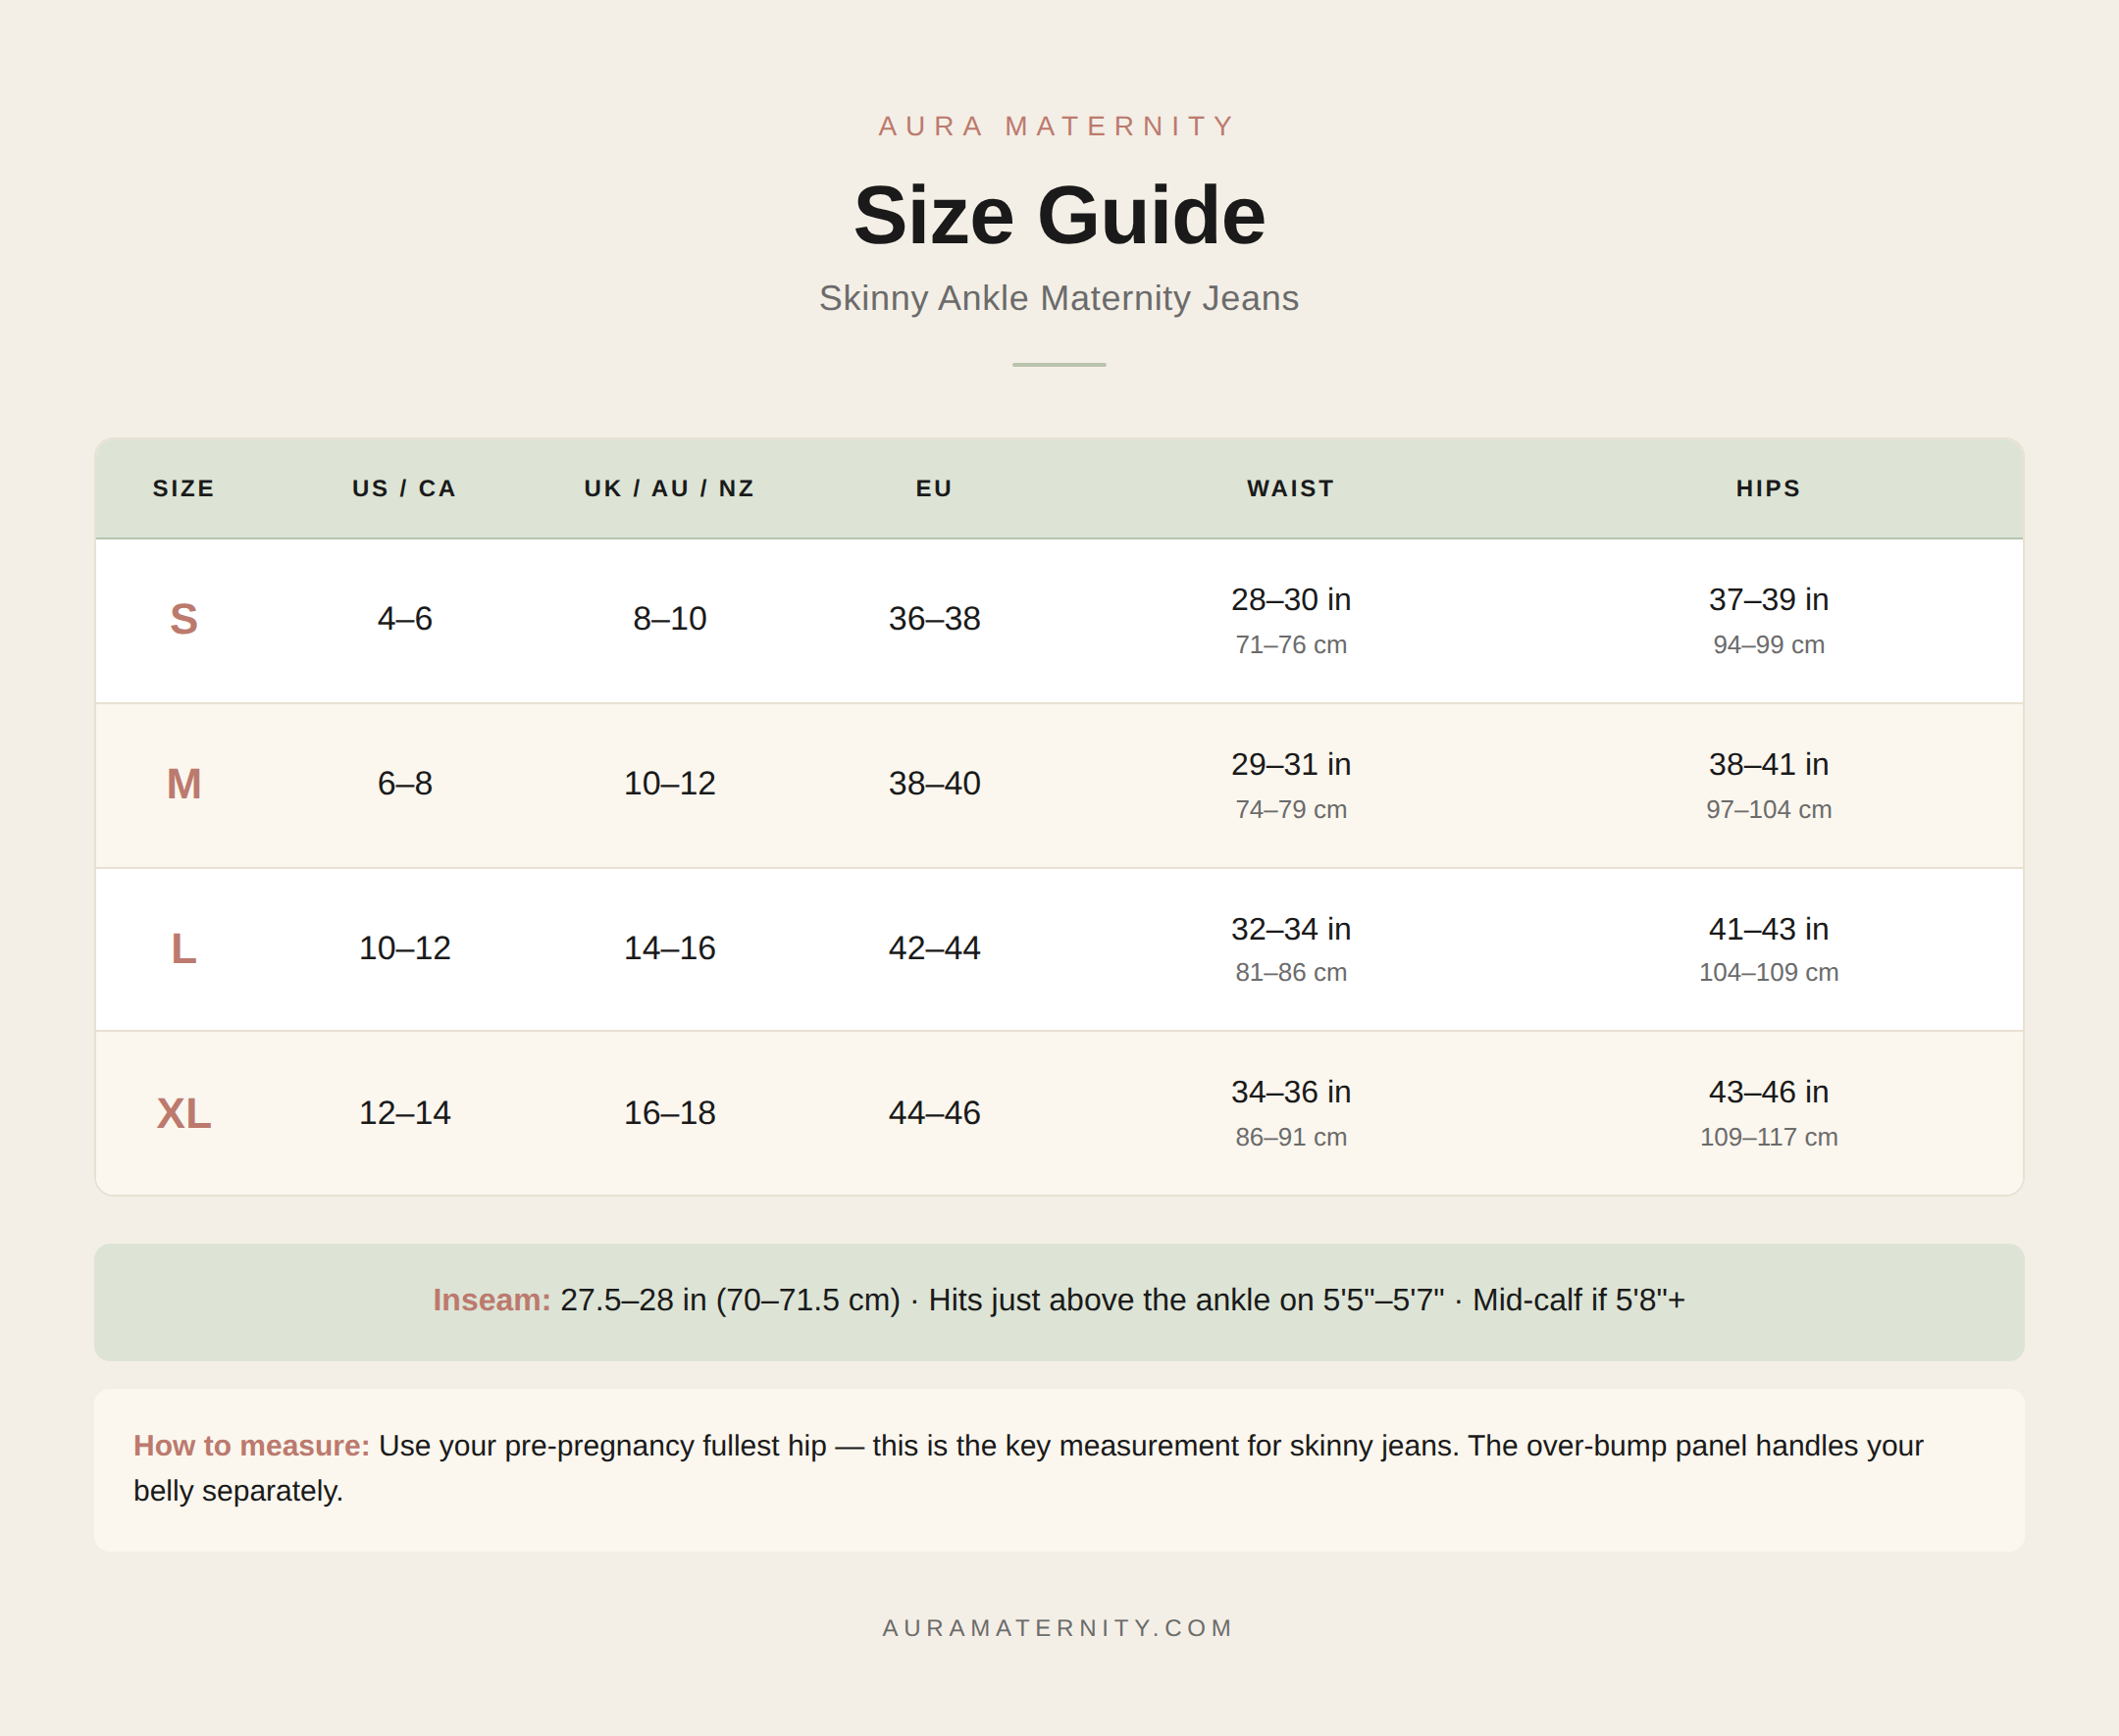Select the L size label
This screenshot has height=1736, width=2119.
184,948
